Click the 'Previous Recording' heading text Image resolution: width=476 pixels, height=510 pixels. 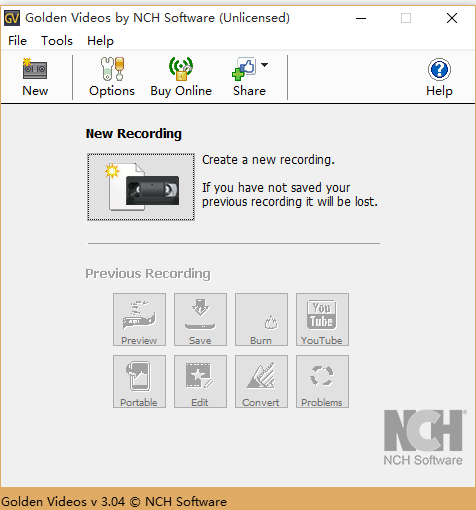click(148, 274)
